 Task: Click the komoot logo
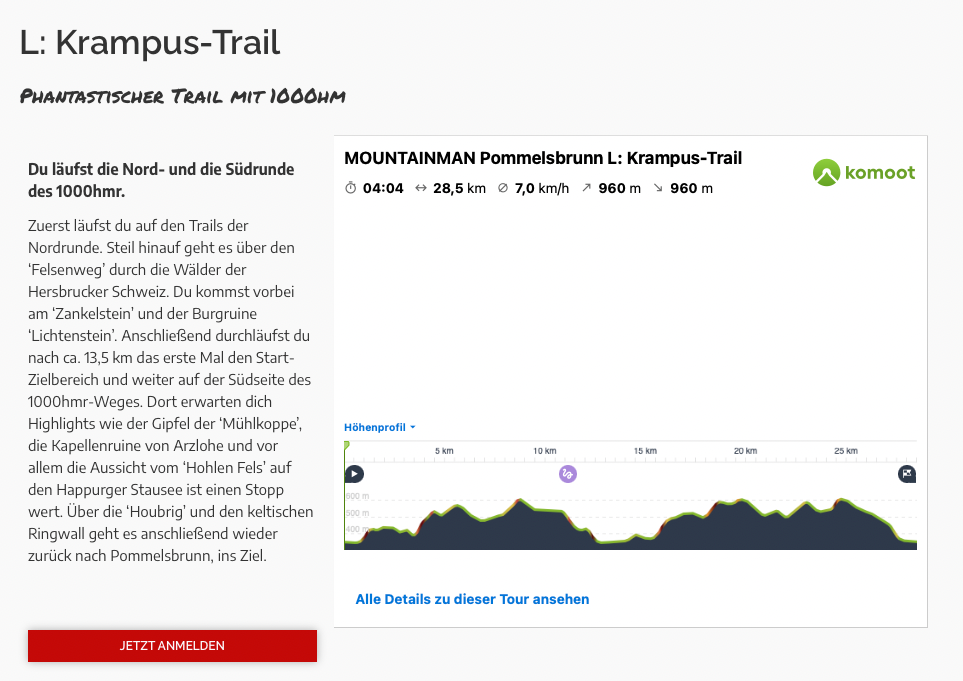864,173
